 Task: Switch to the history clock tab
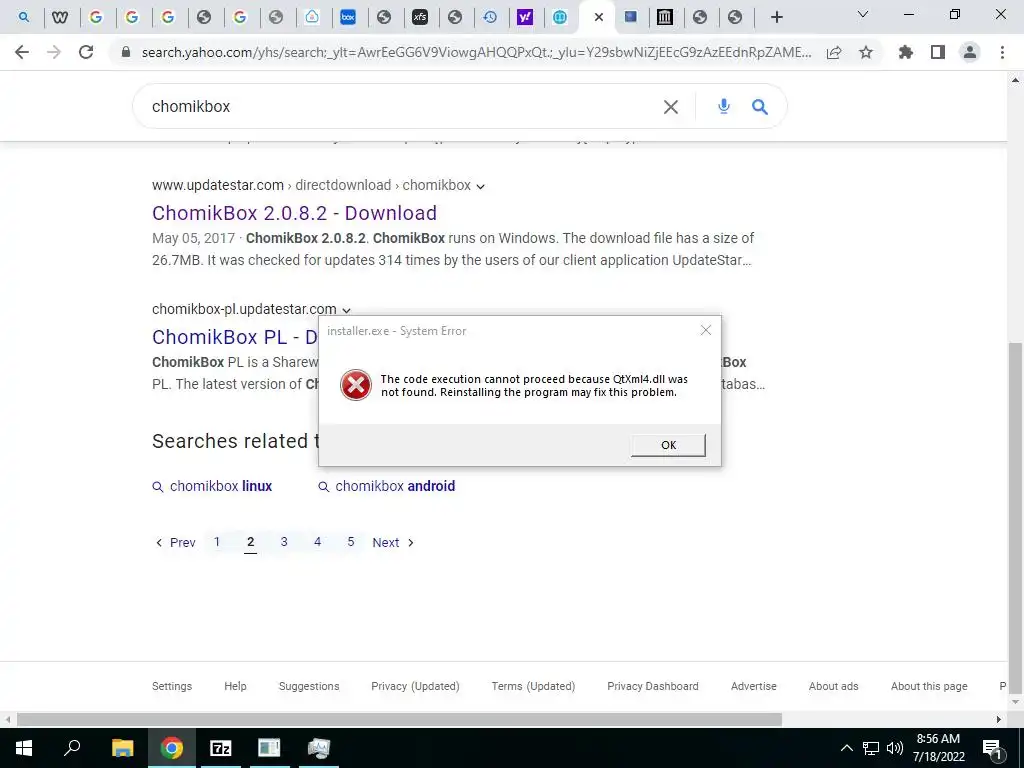pyautogui.click(x=490, y=17)
